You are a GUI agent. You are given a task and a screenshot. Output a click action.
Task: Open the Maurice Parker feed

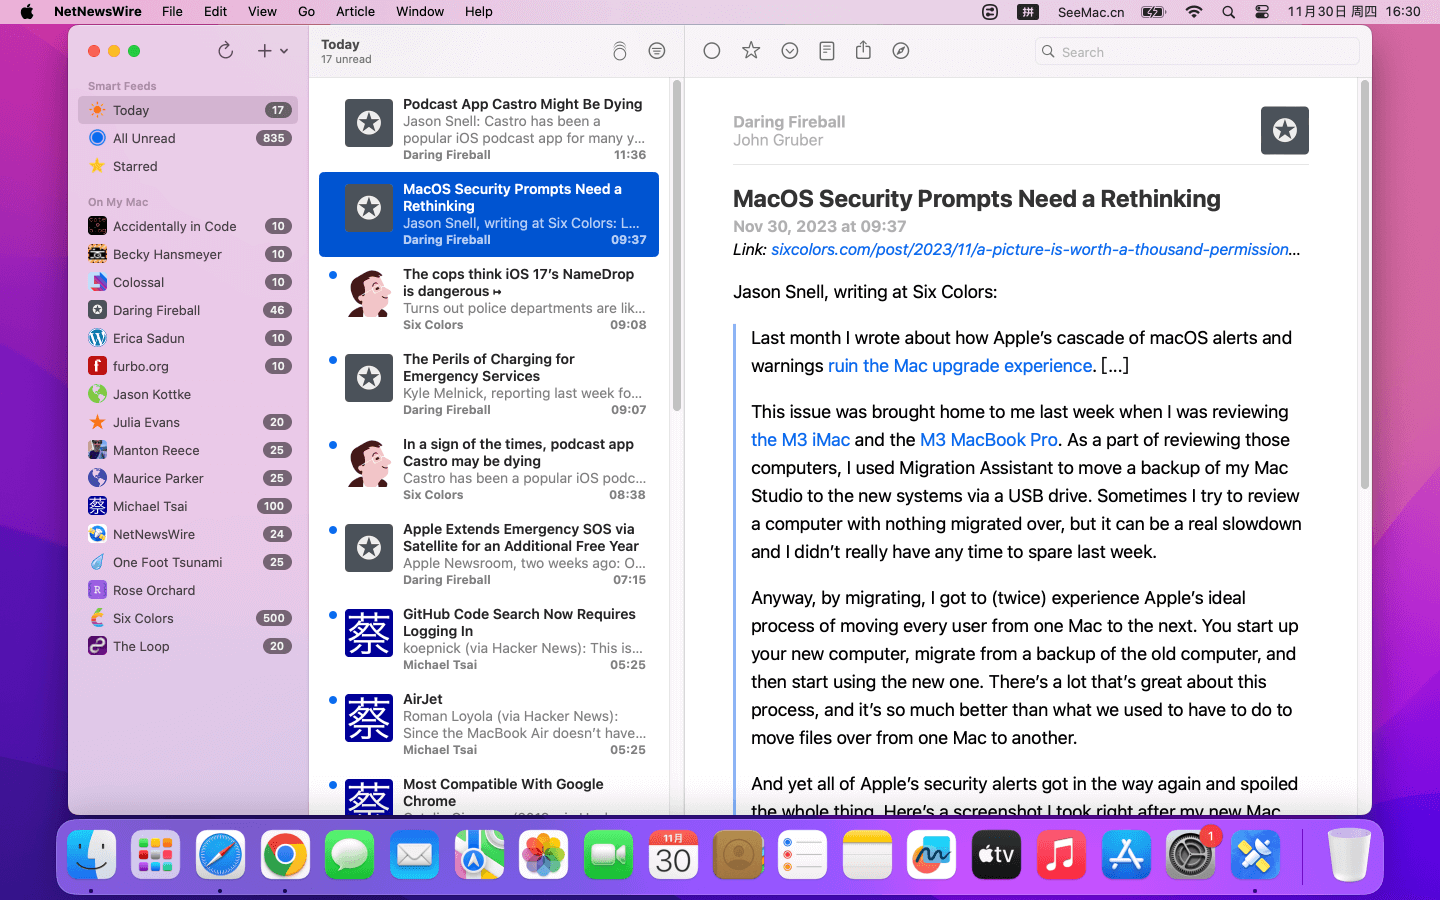[188, 478]
